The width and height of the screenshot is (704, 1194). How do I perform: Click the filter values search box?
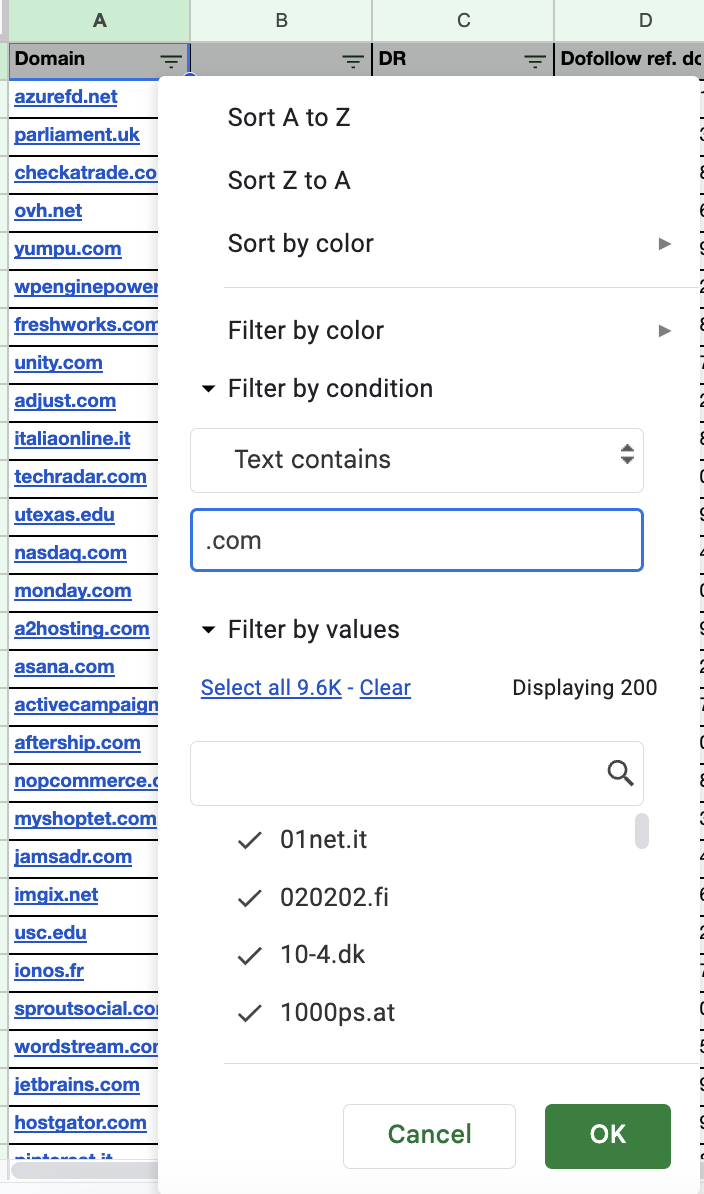tap(417, 773)
